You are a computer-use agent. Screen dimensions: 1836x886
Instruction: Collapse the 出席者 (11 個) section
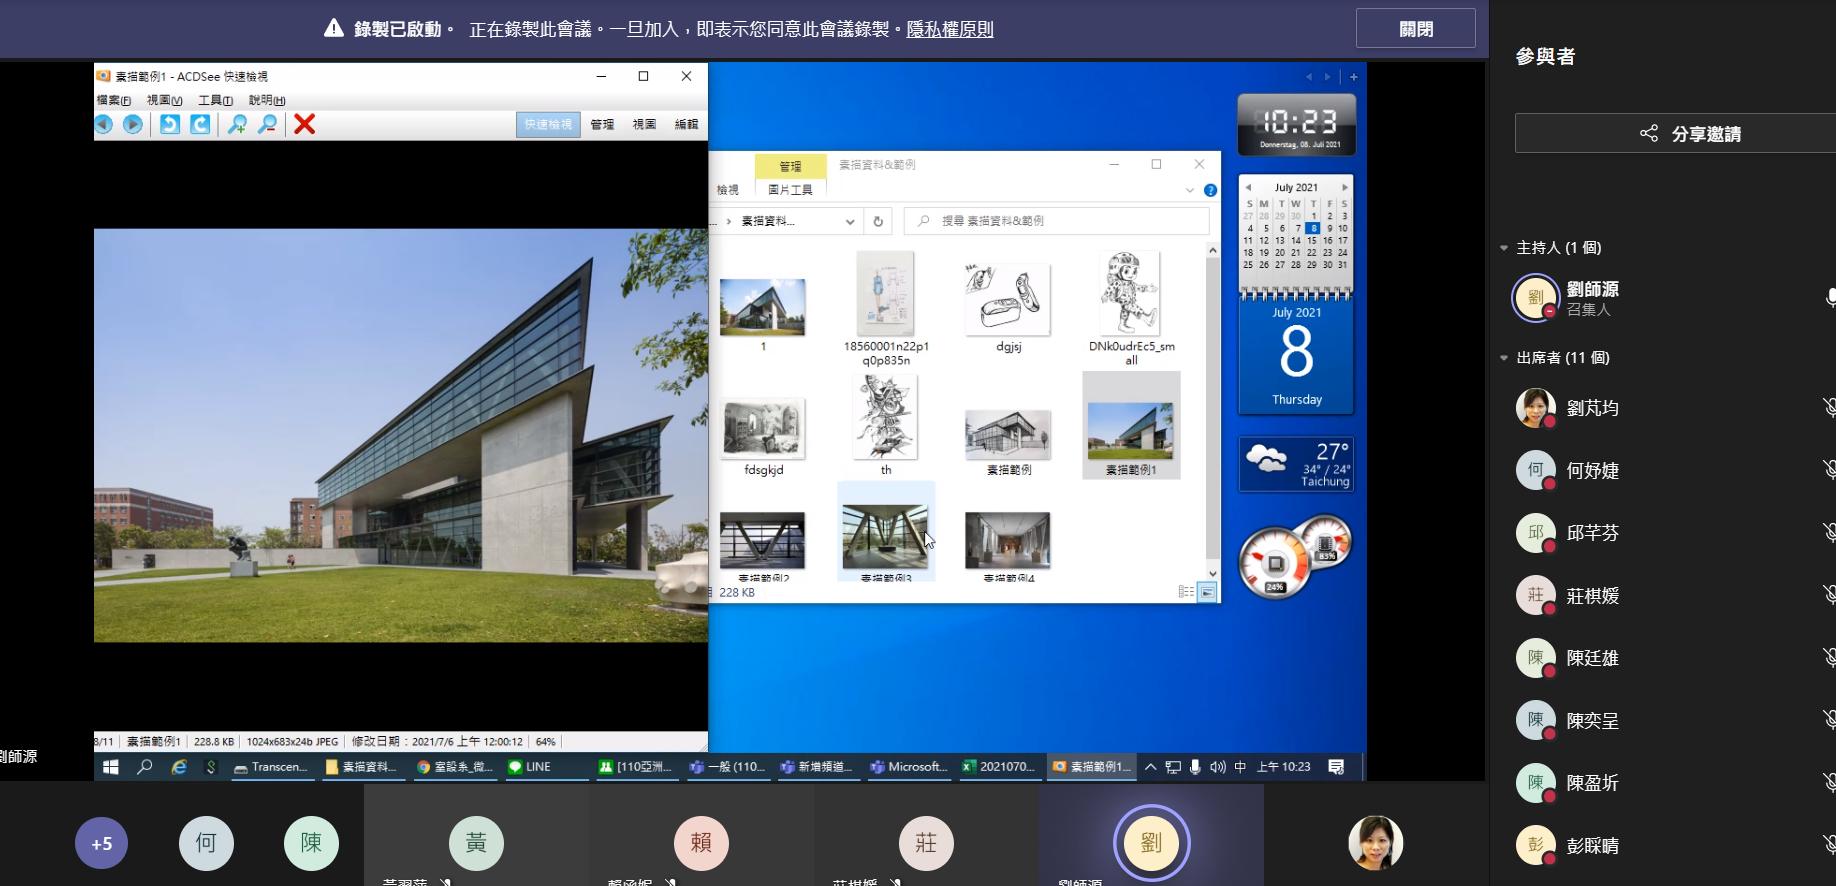coord(1504,358)
